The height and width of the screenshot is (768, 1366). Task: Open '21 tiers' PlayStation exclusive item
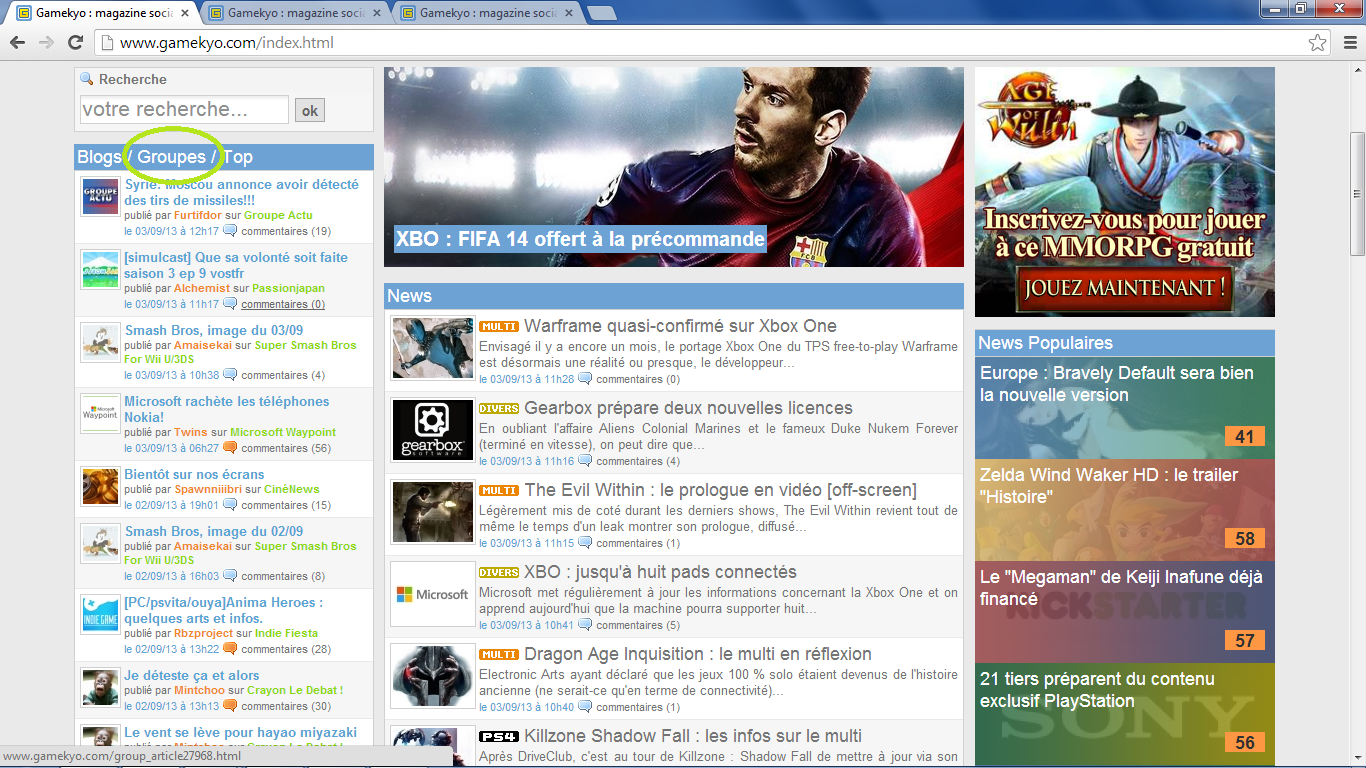1125,714
